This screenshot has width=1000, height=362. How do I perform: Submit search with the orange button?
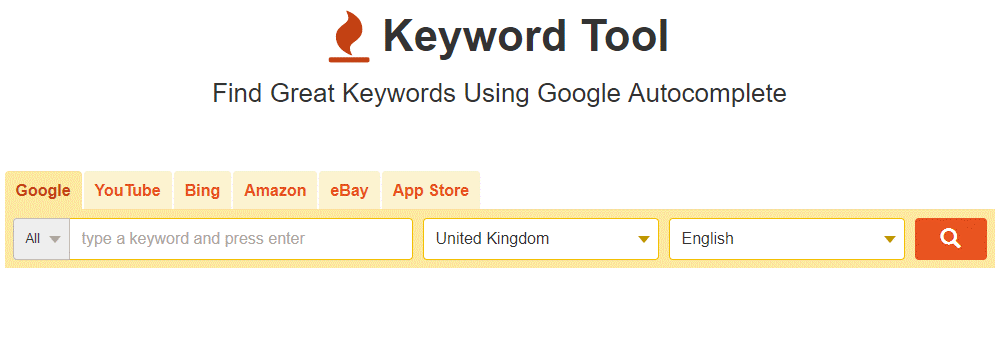pyautogui.click(x=951, y=239)
